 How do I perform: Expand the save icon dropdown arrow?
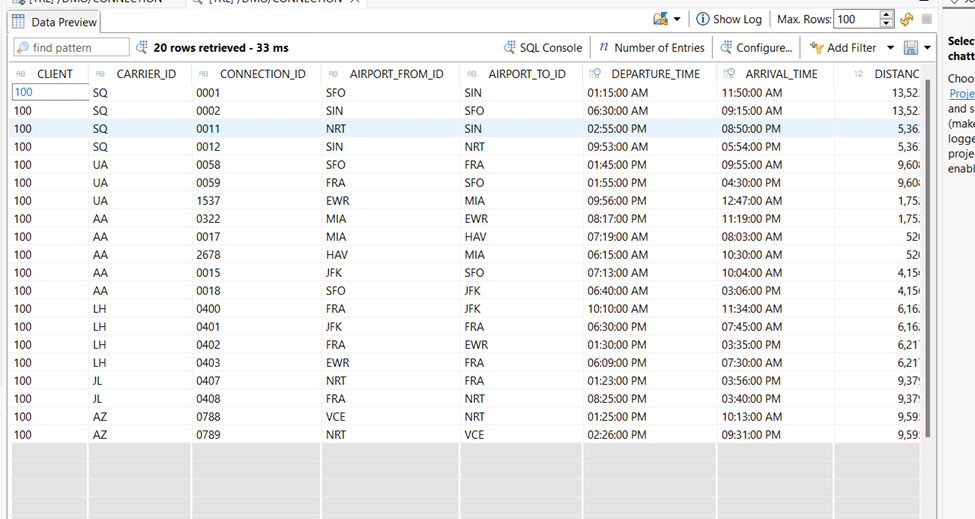coord(927,47)
